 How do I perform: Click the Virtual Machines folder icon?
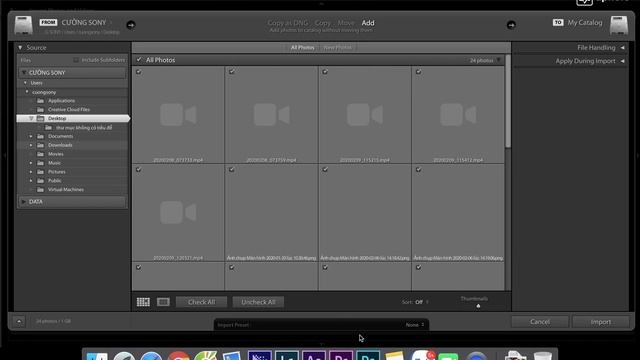click(x=40, y=189)
